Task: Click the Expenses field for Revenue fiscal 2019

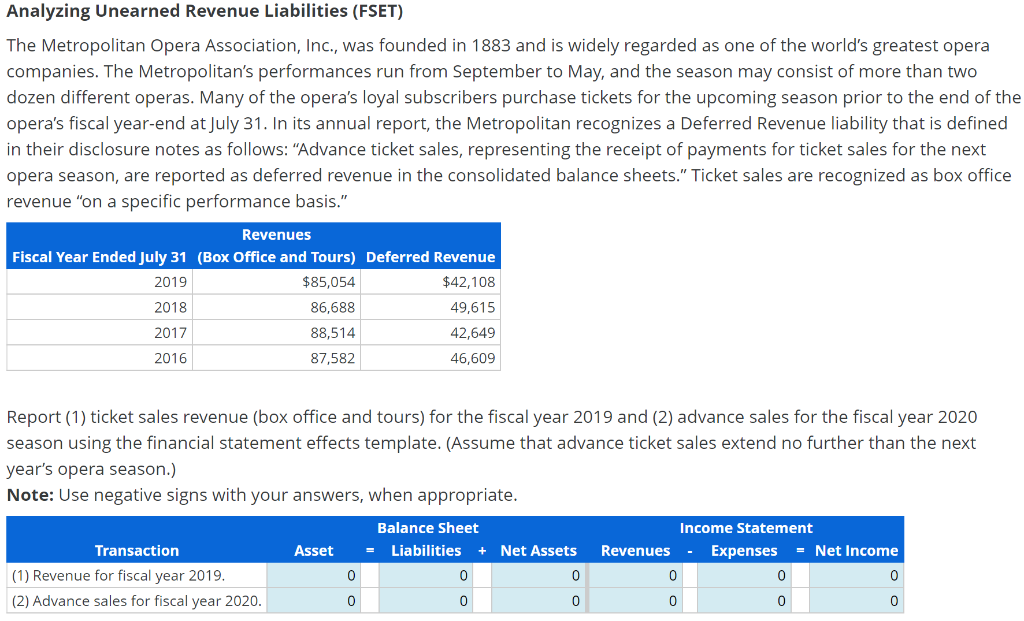Action: [744, 575]
